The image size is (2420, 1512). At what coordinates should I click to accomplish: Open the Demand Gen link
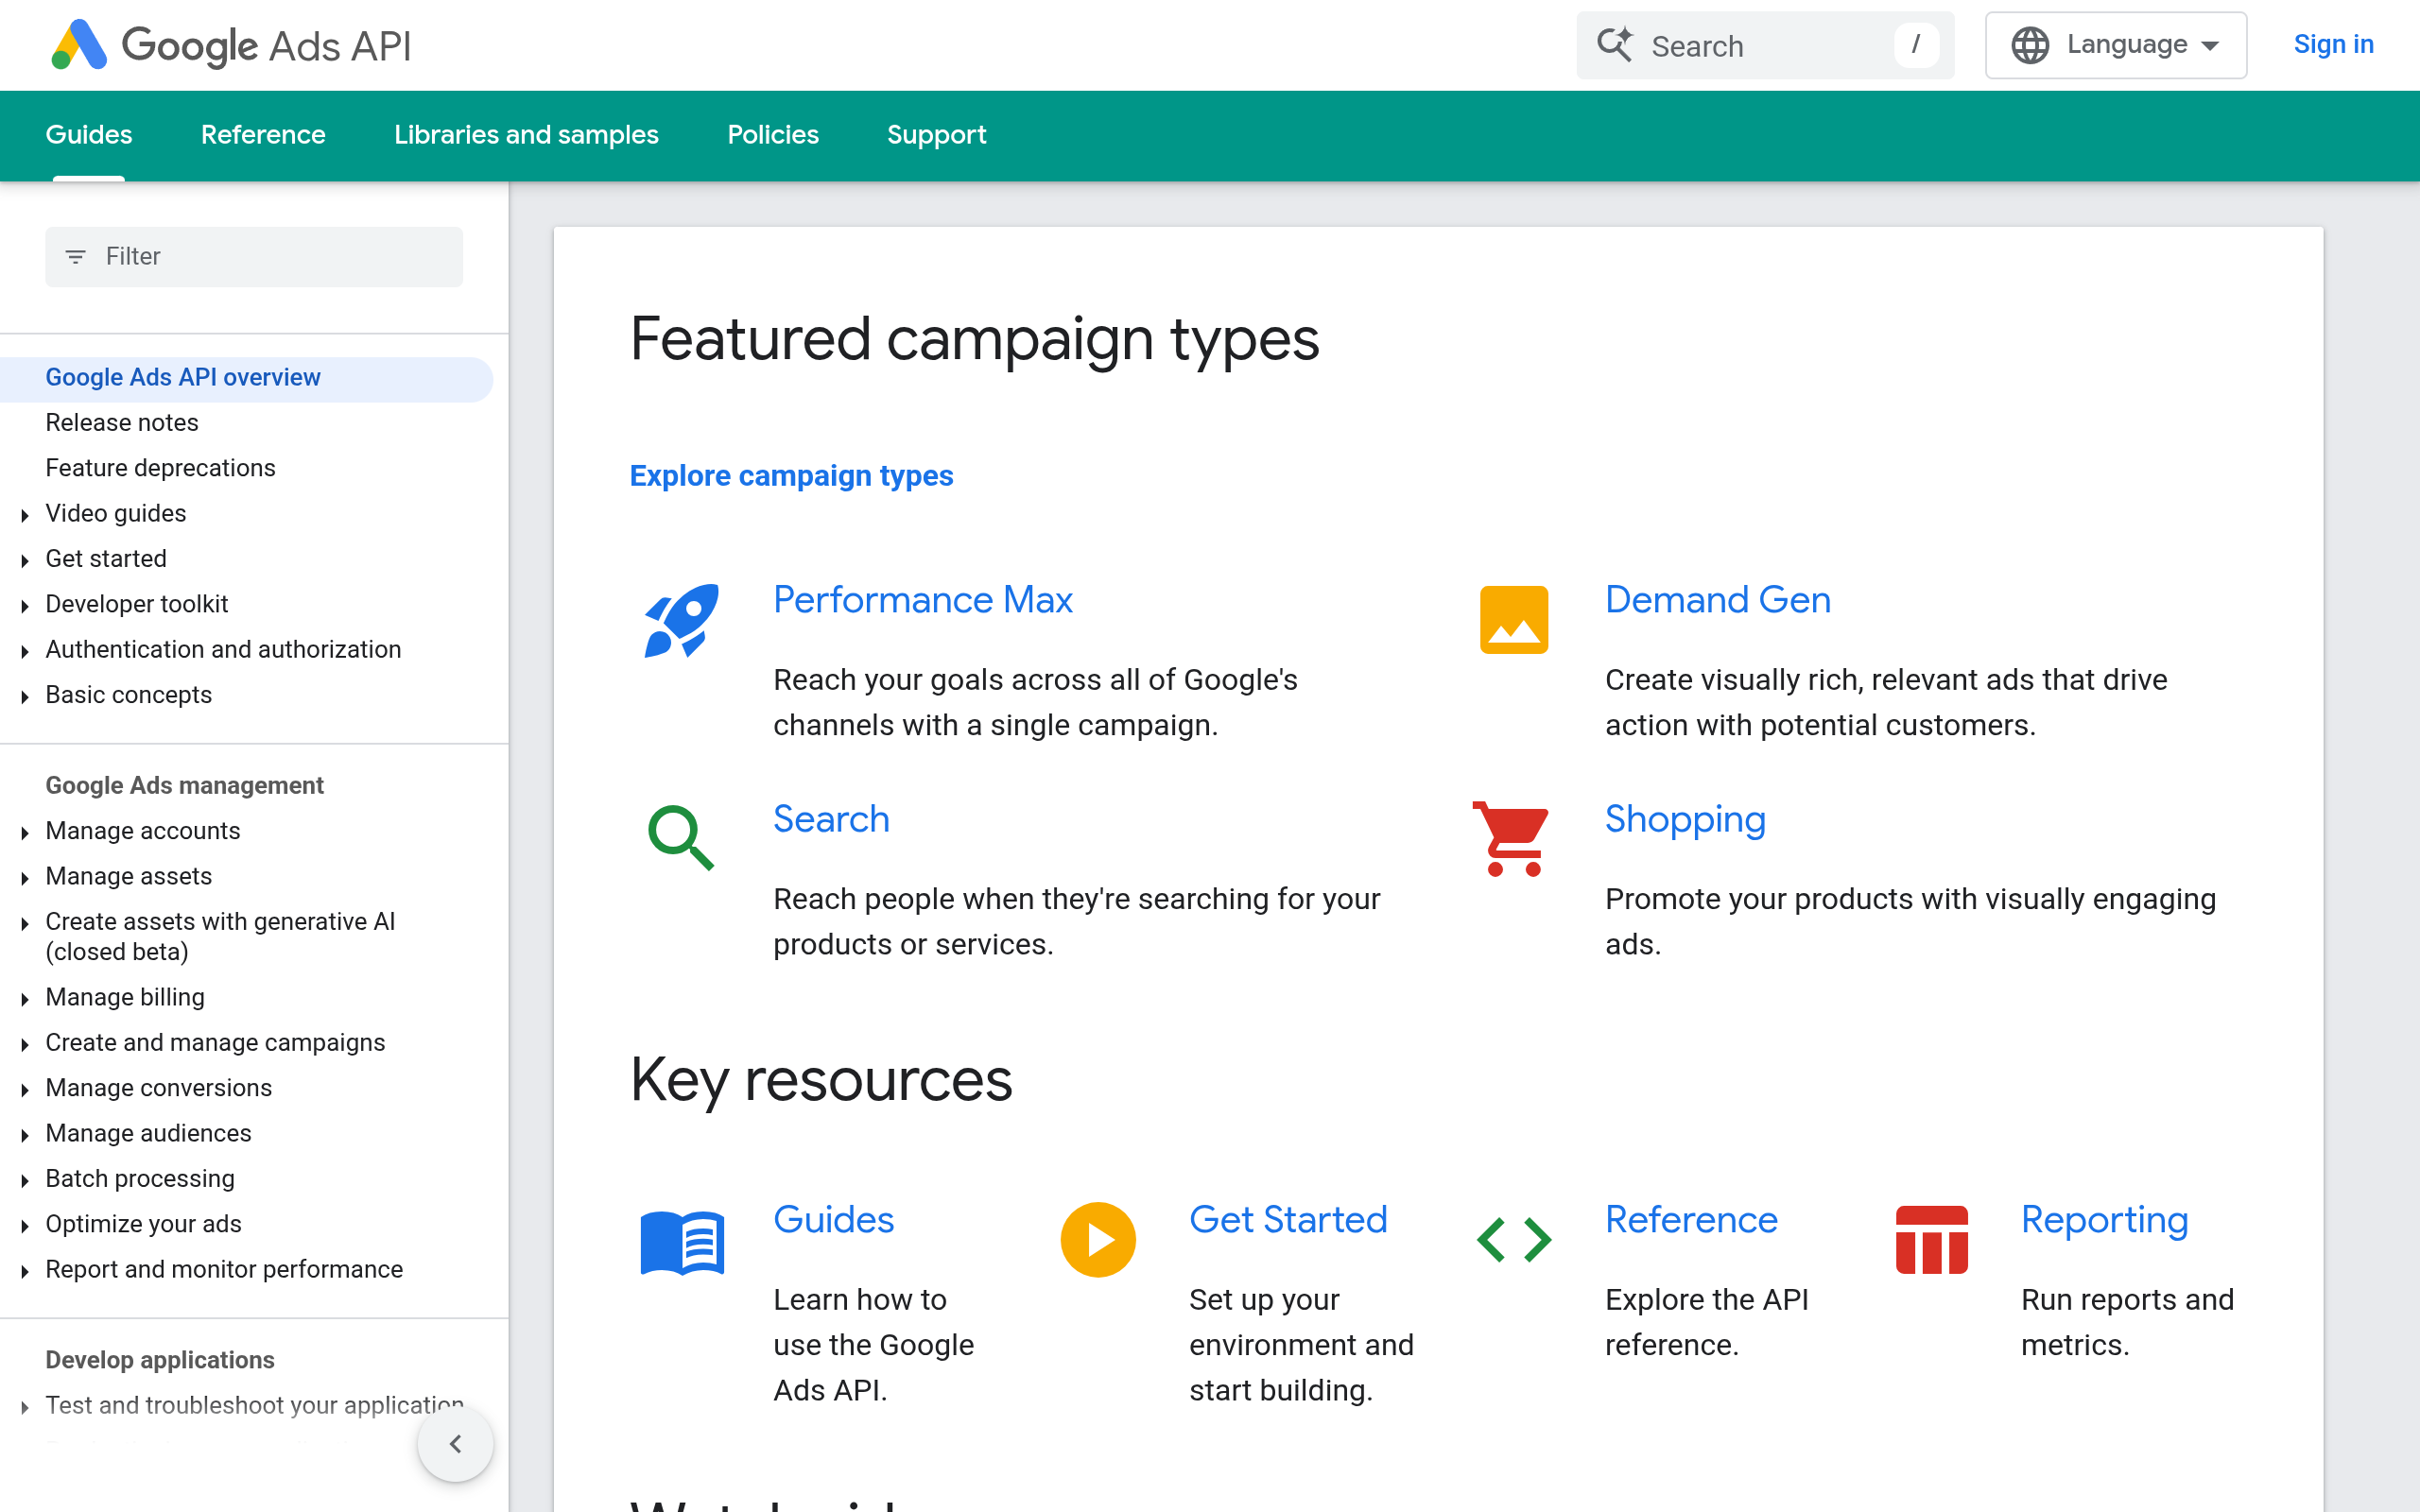click(x=1717, y=600)
